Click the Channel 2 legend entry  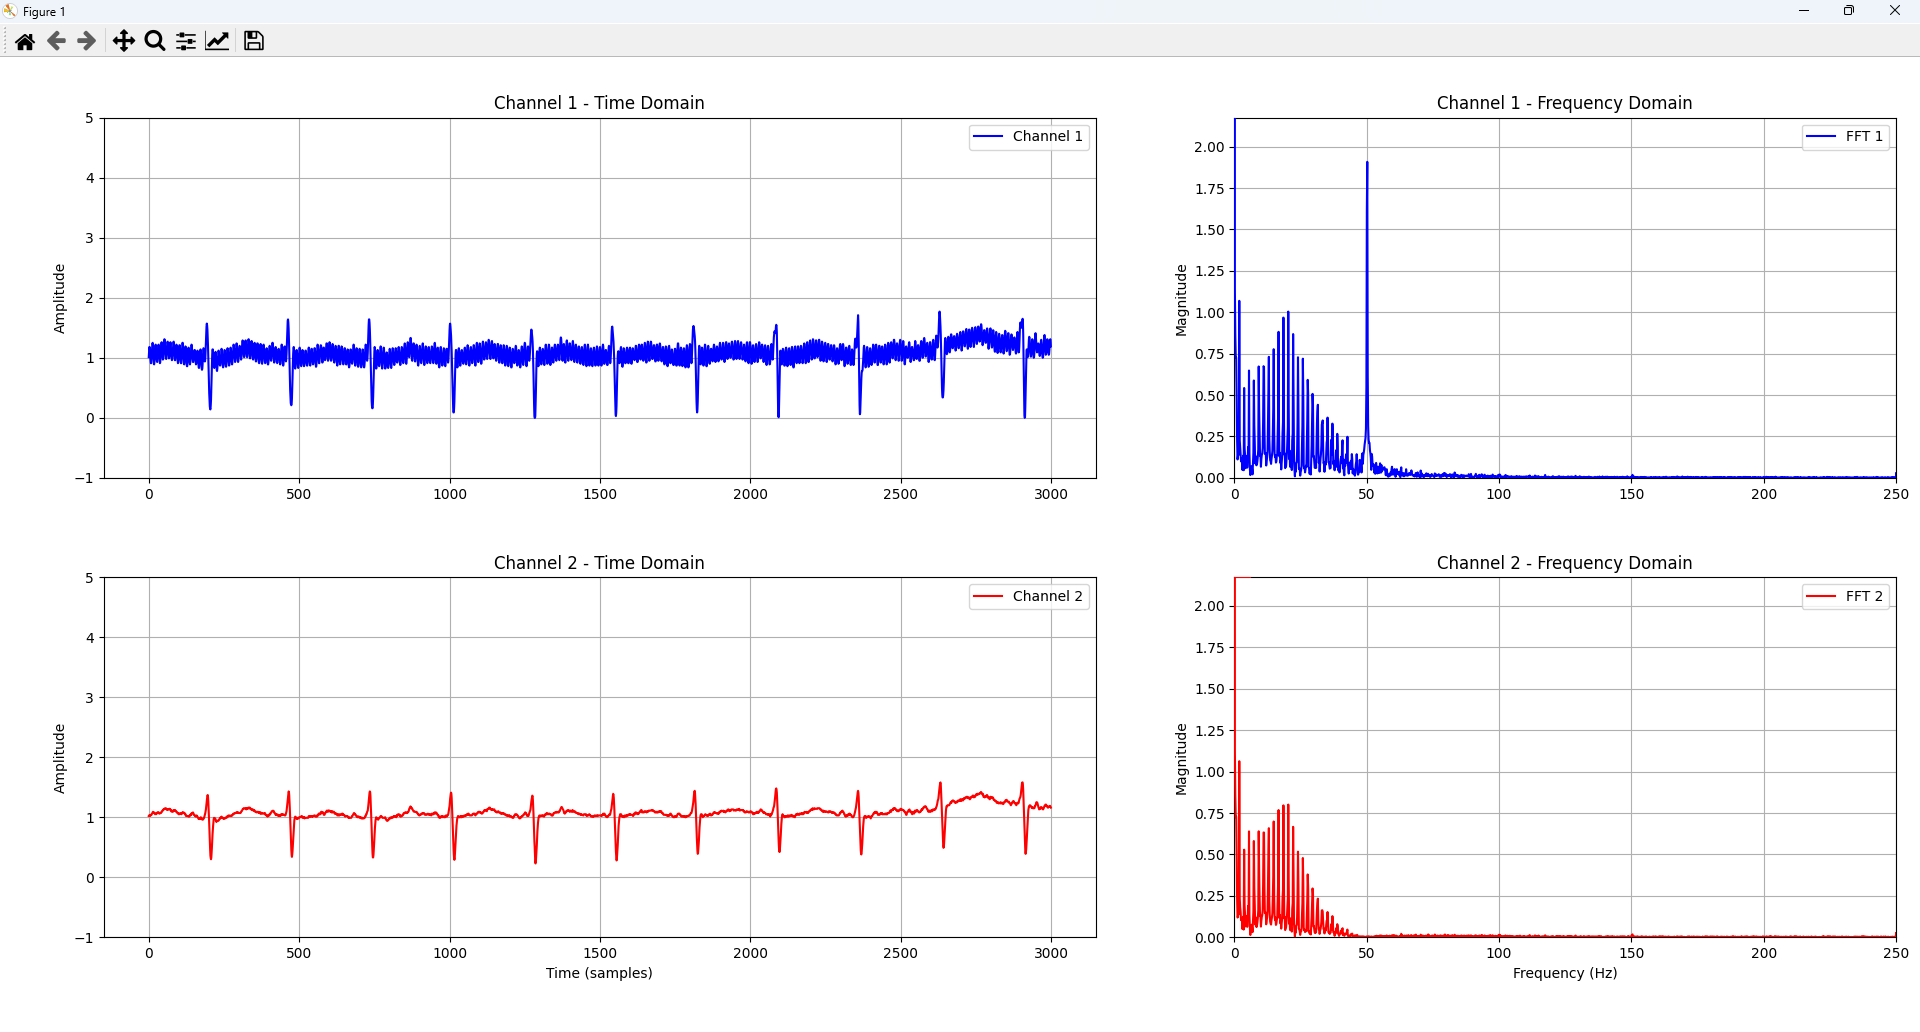point(1029,597)
